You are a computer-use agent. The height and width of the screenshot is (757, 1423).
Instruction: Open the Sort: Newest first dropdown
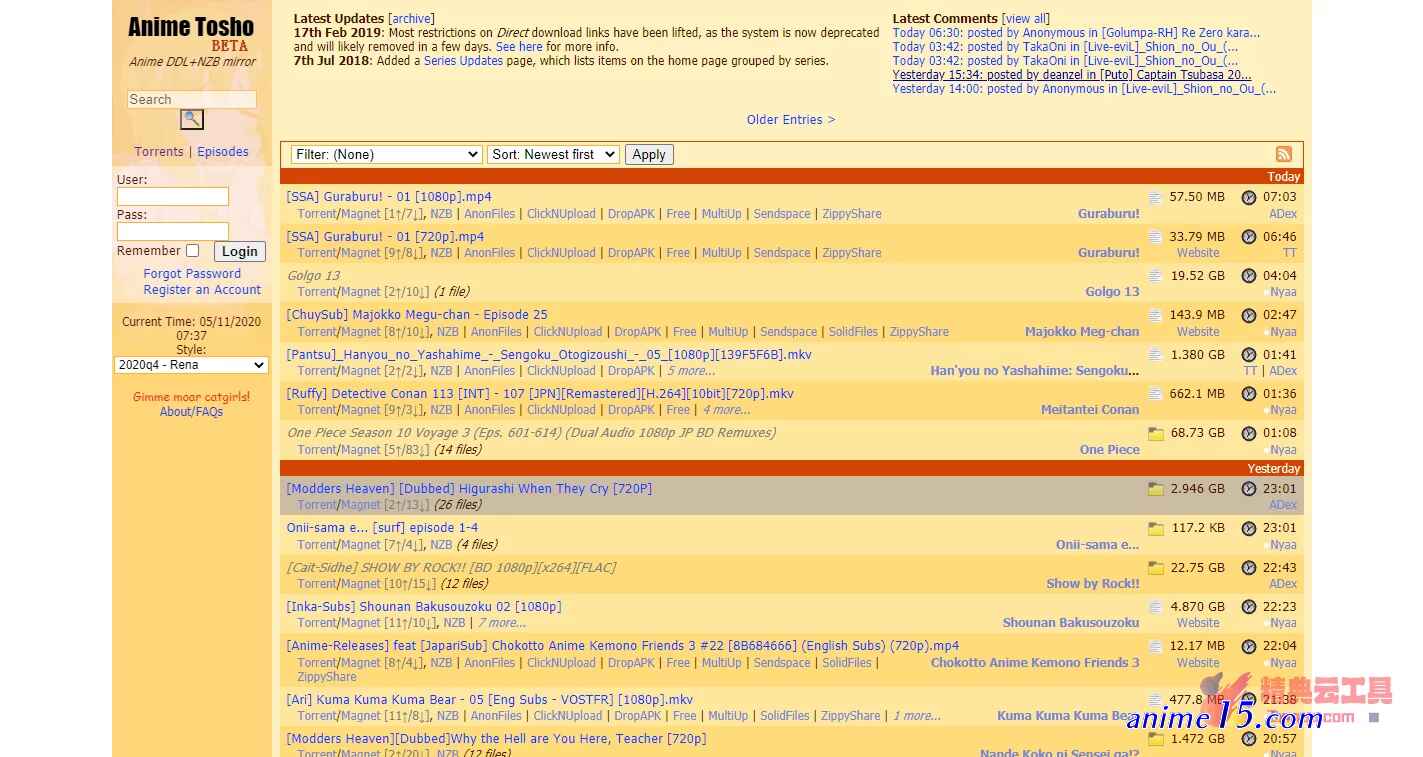pyautogui.click(x=553, y=155)
